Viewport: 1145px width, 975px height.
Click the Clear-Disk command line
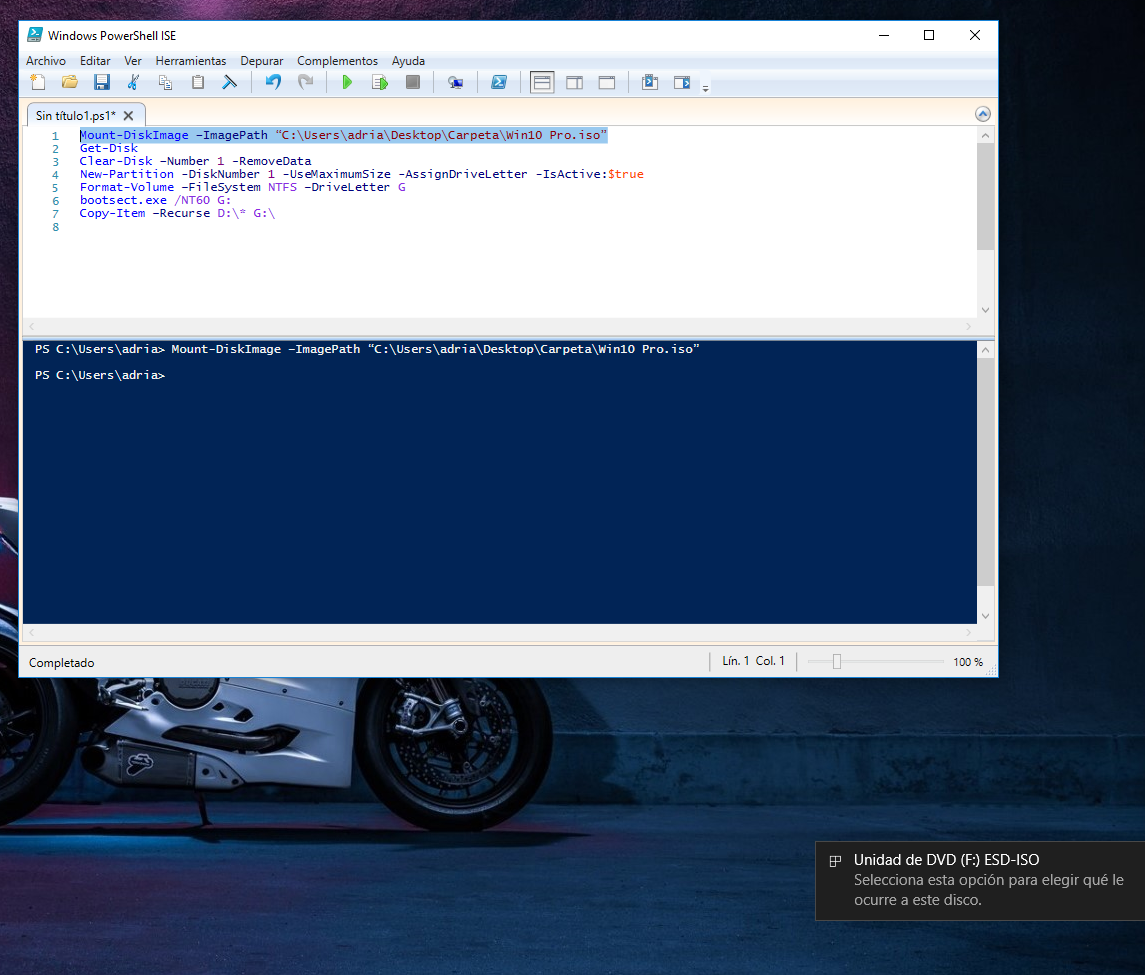195,161
